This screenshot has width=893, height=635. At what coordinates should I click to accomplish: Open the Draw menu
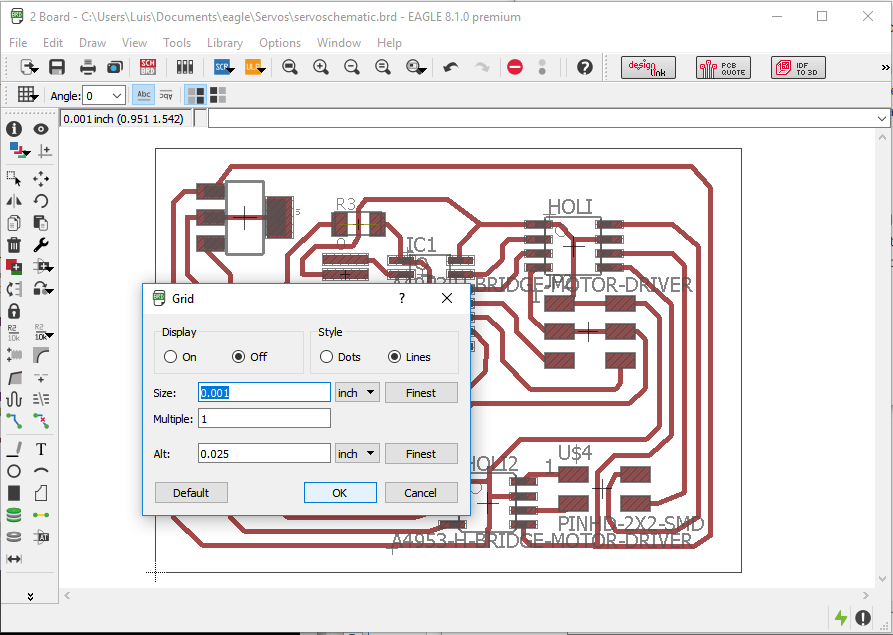point(92,43)
